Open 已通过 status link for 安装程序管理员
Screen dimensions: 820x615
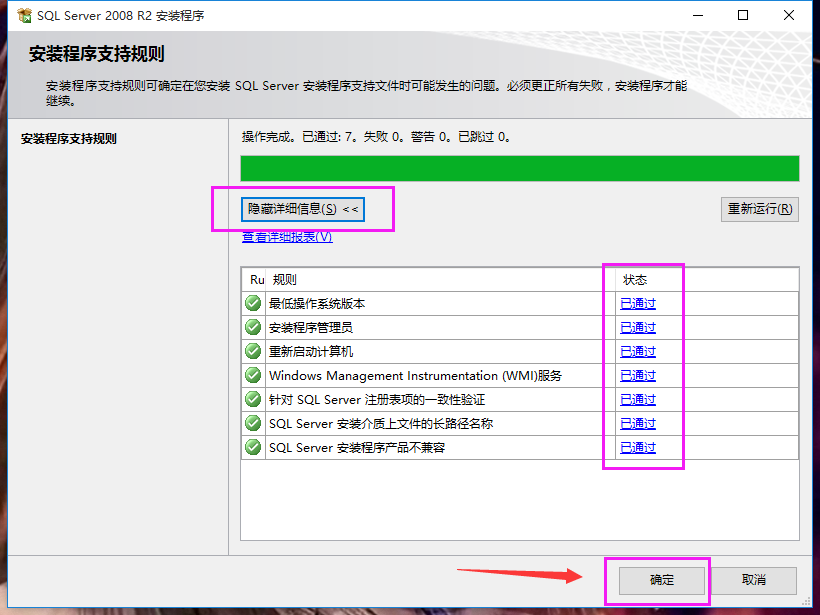(638, 327)
